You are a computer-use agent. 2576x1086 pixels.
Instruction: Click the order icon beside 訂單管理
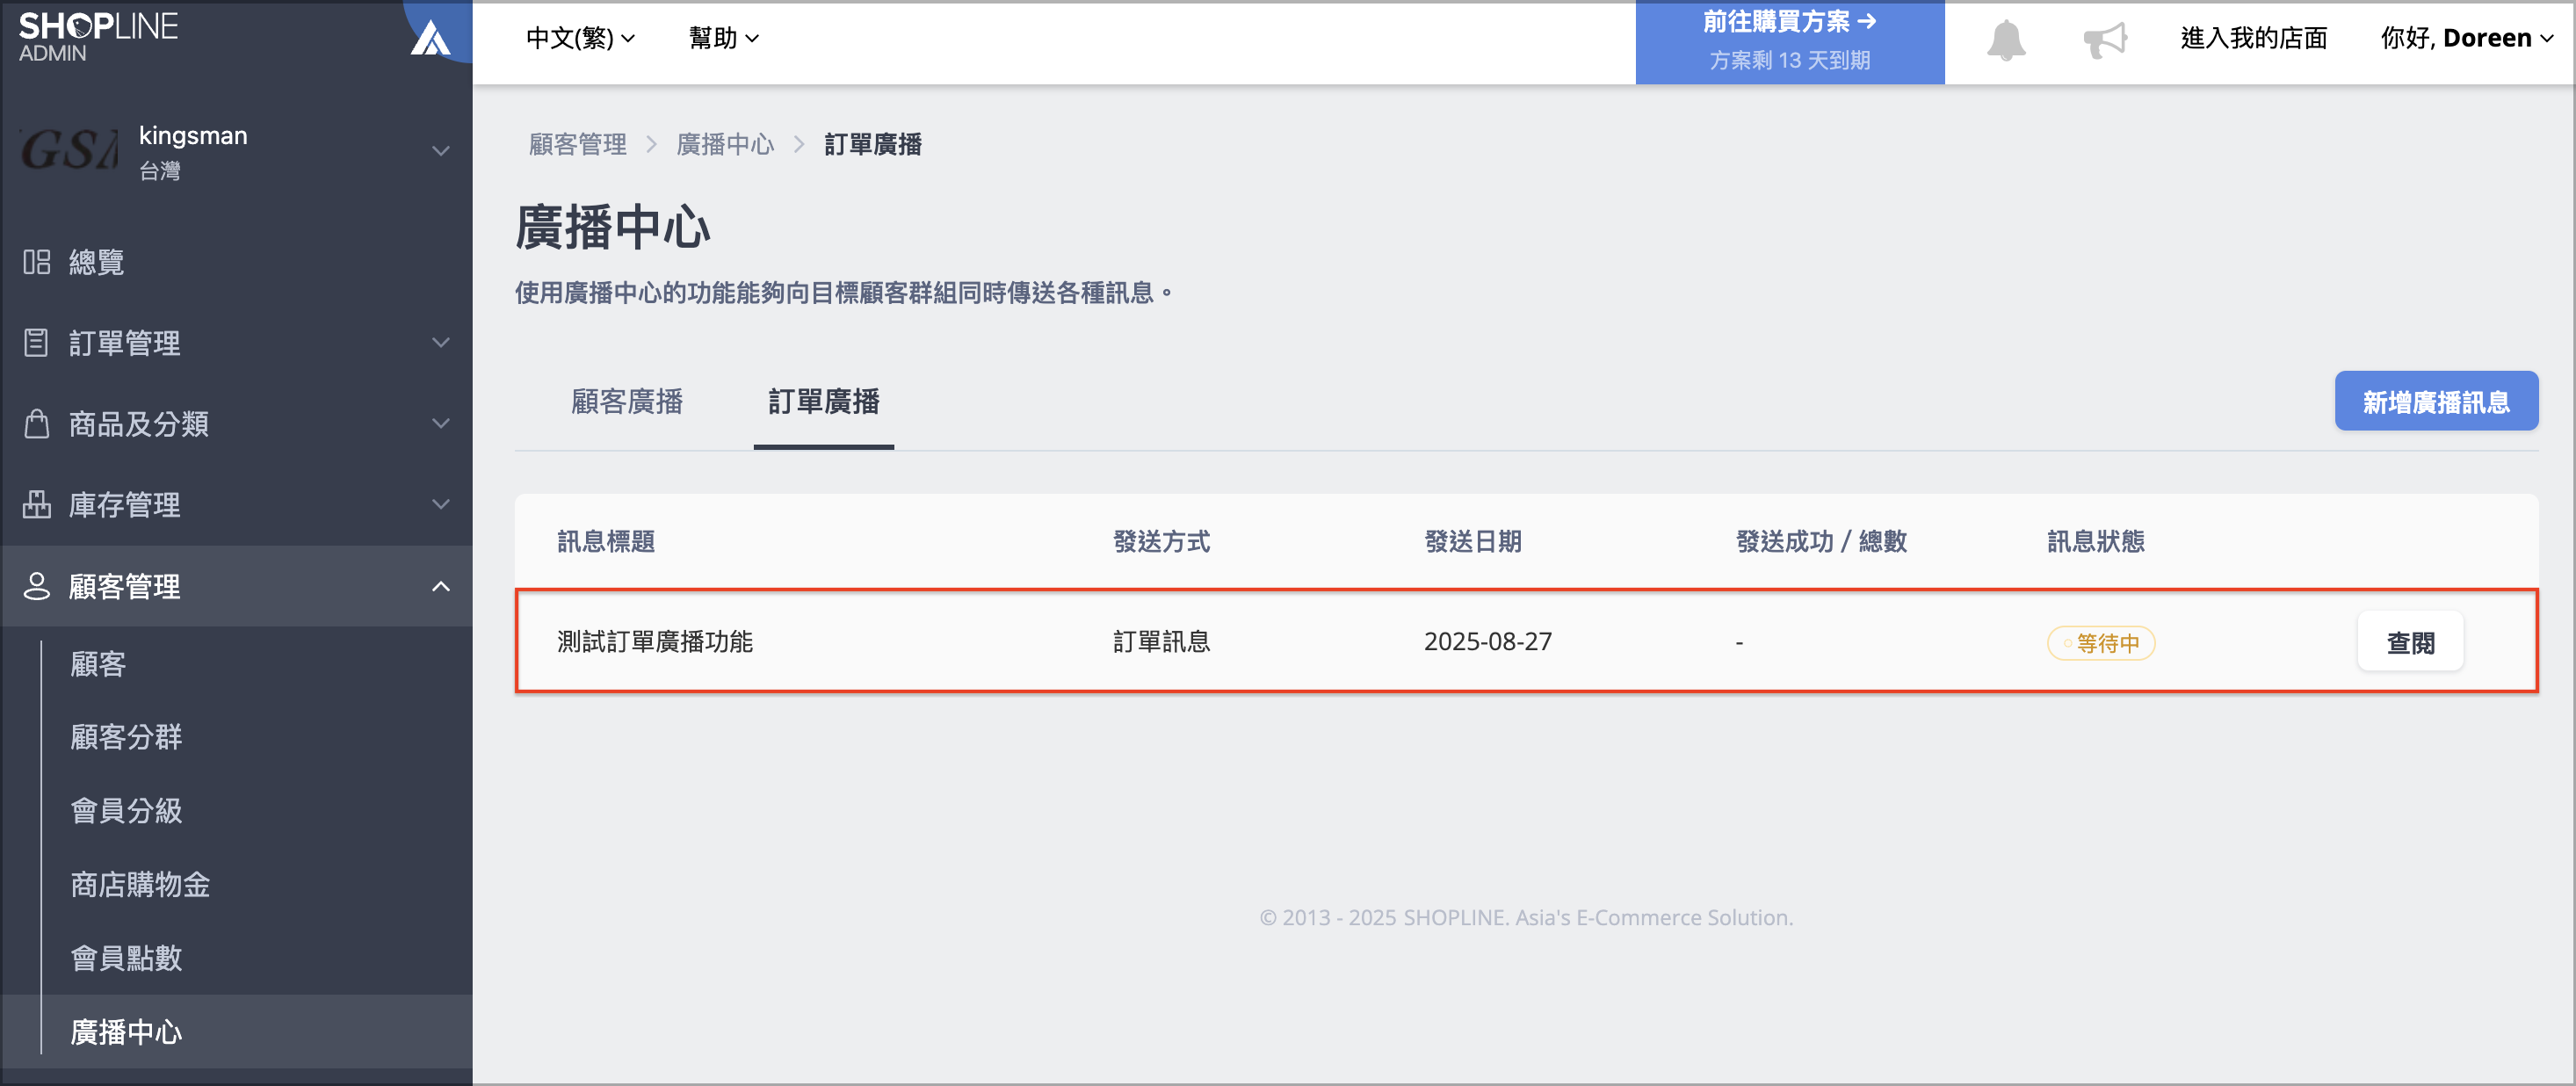pyautogui.click(x=37, y=343)
